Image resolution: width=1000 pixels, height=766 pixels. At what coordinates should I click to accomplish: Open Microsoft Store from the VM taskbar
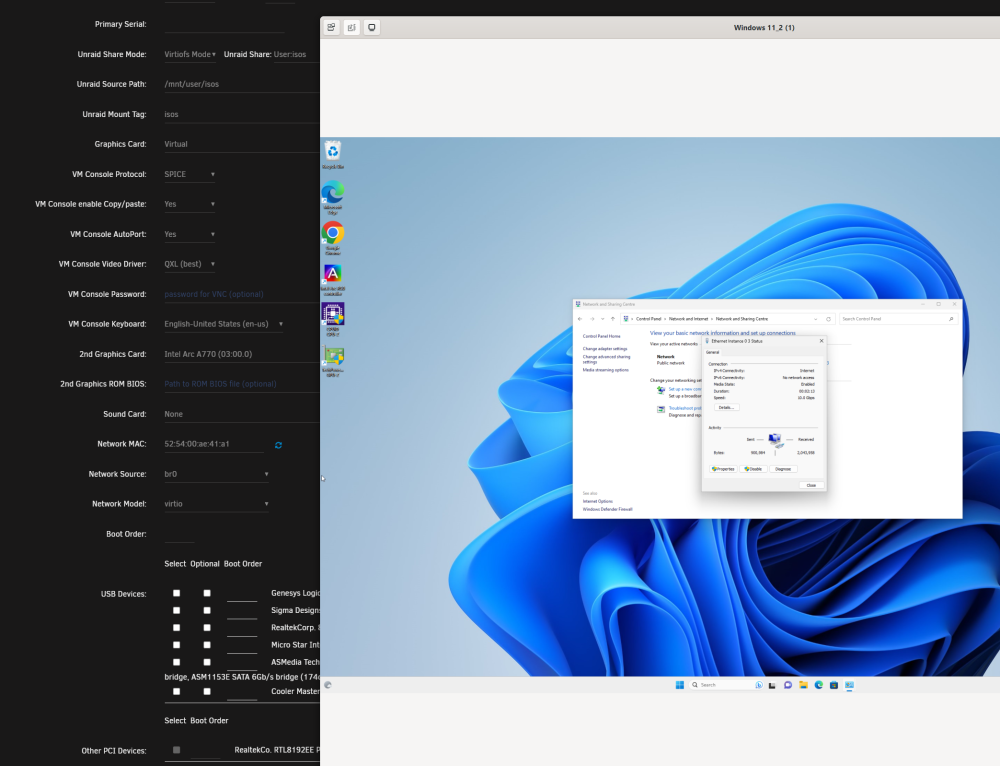click(x=834, y=685)
